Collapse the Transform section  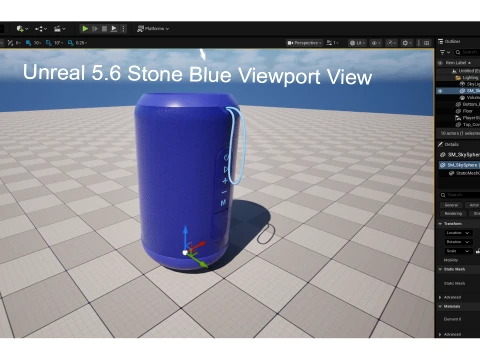440,224
